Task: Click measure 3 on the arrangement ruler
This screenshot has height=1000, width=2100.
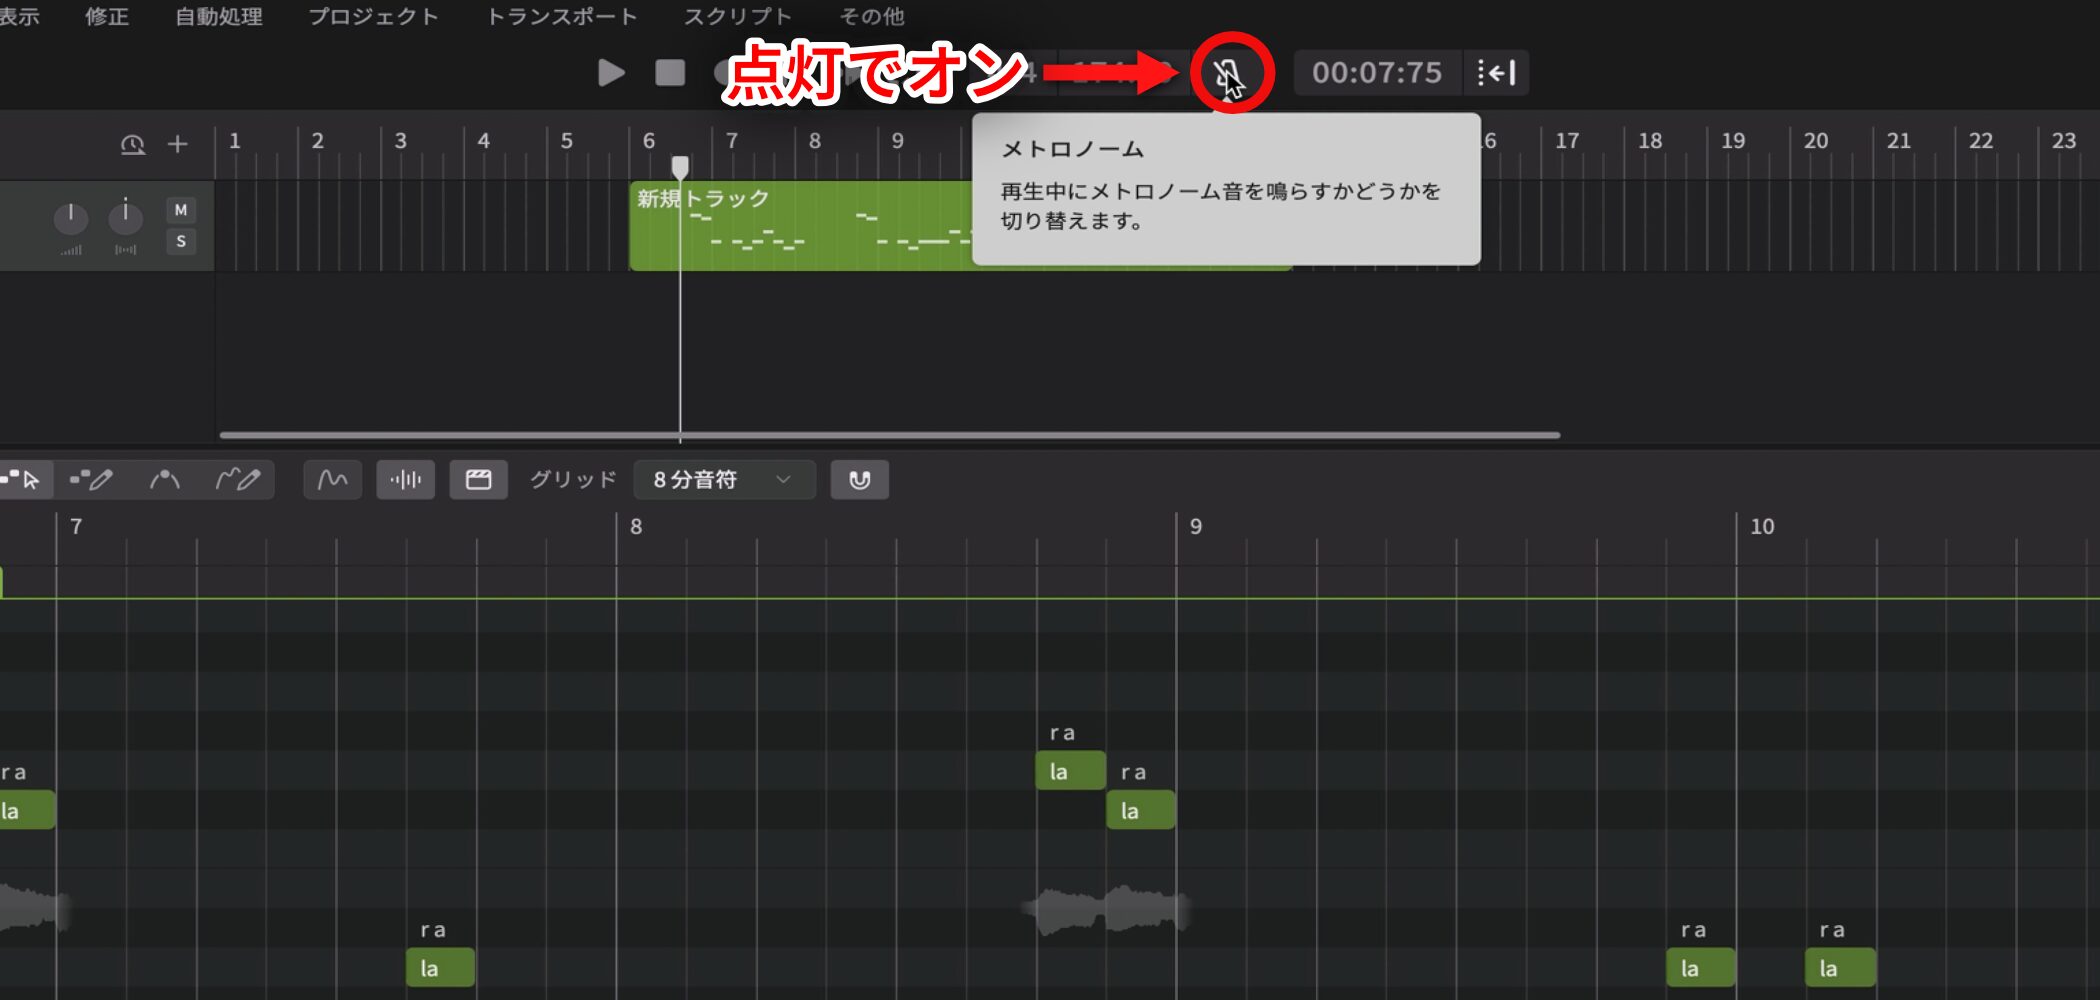Action: click(x=400, y=141)
